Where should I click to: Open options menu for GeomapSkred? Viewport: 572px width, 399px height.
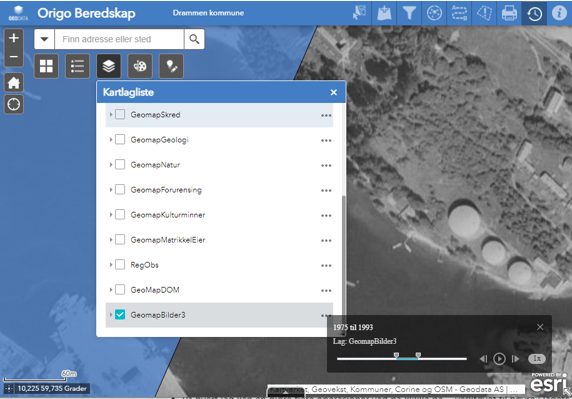pos(326,115)
